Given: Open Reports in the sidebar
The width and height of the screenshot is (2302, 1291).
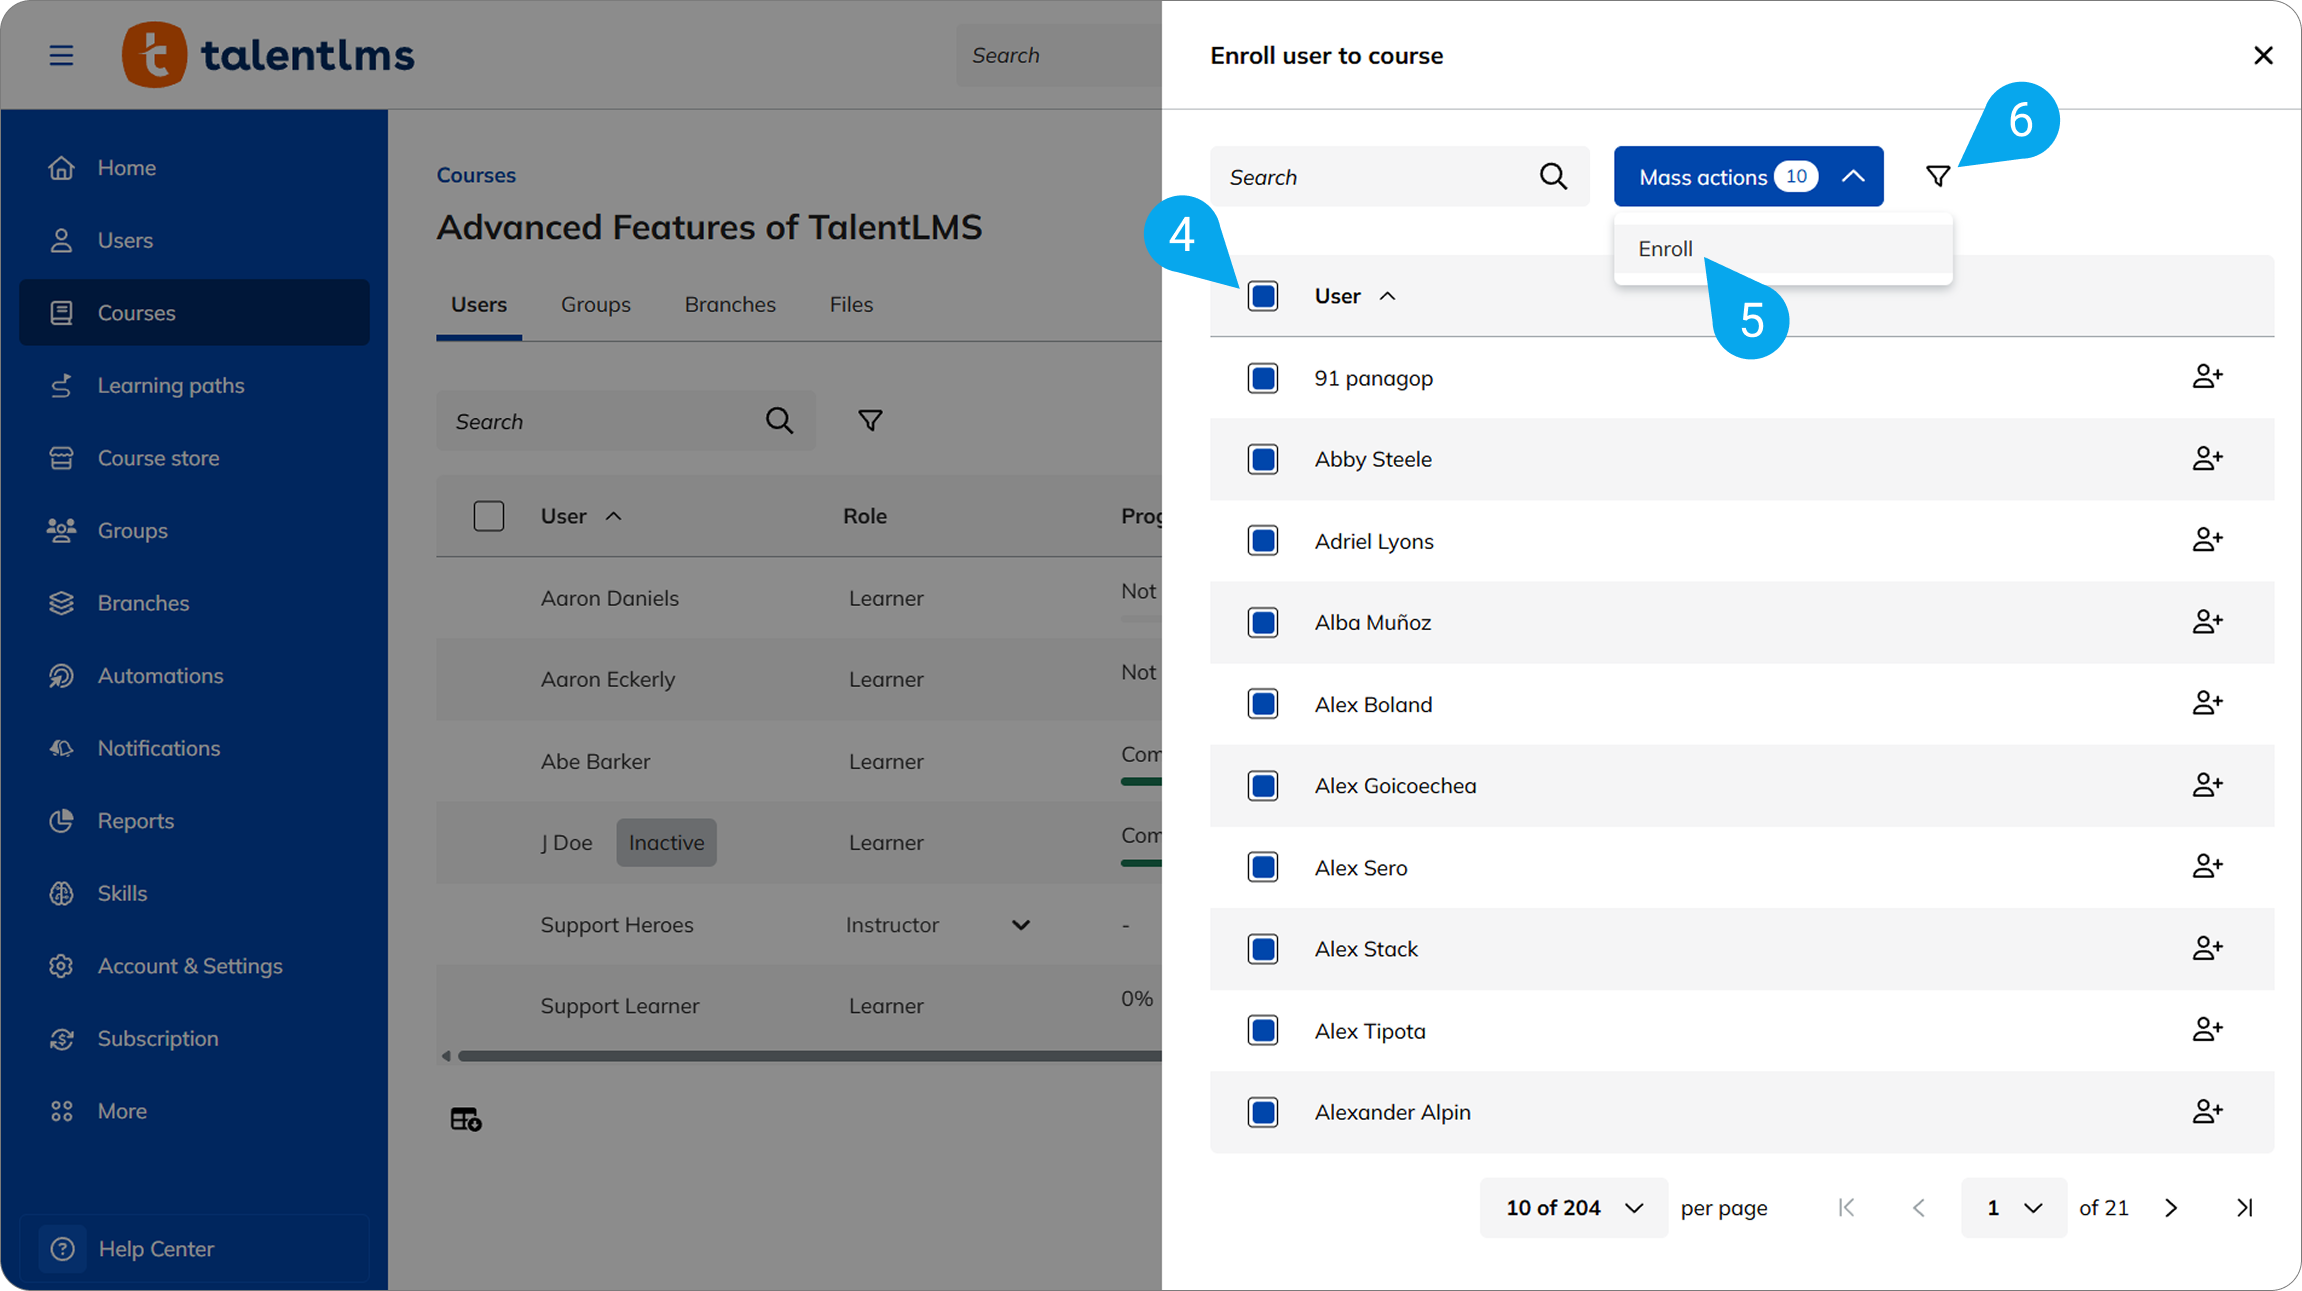Looking at the screenshot, I should [x=194, y=821].
